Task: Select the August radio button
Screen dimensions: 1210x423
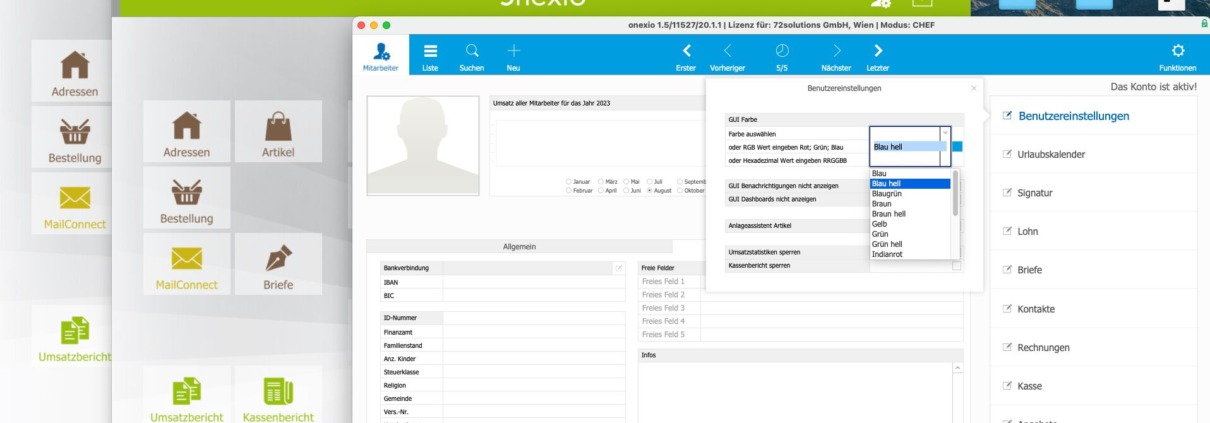Action: click(x=650, y=190)
